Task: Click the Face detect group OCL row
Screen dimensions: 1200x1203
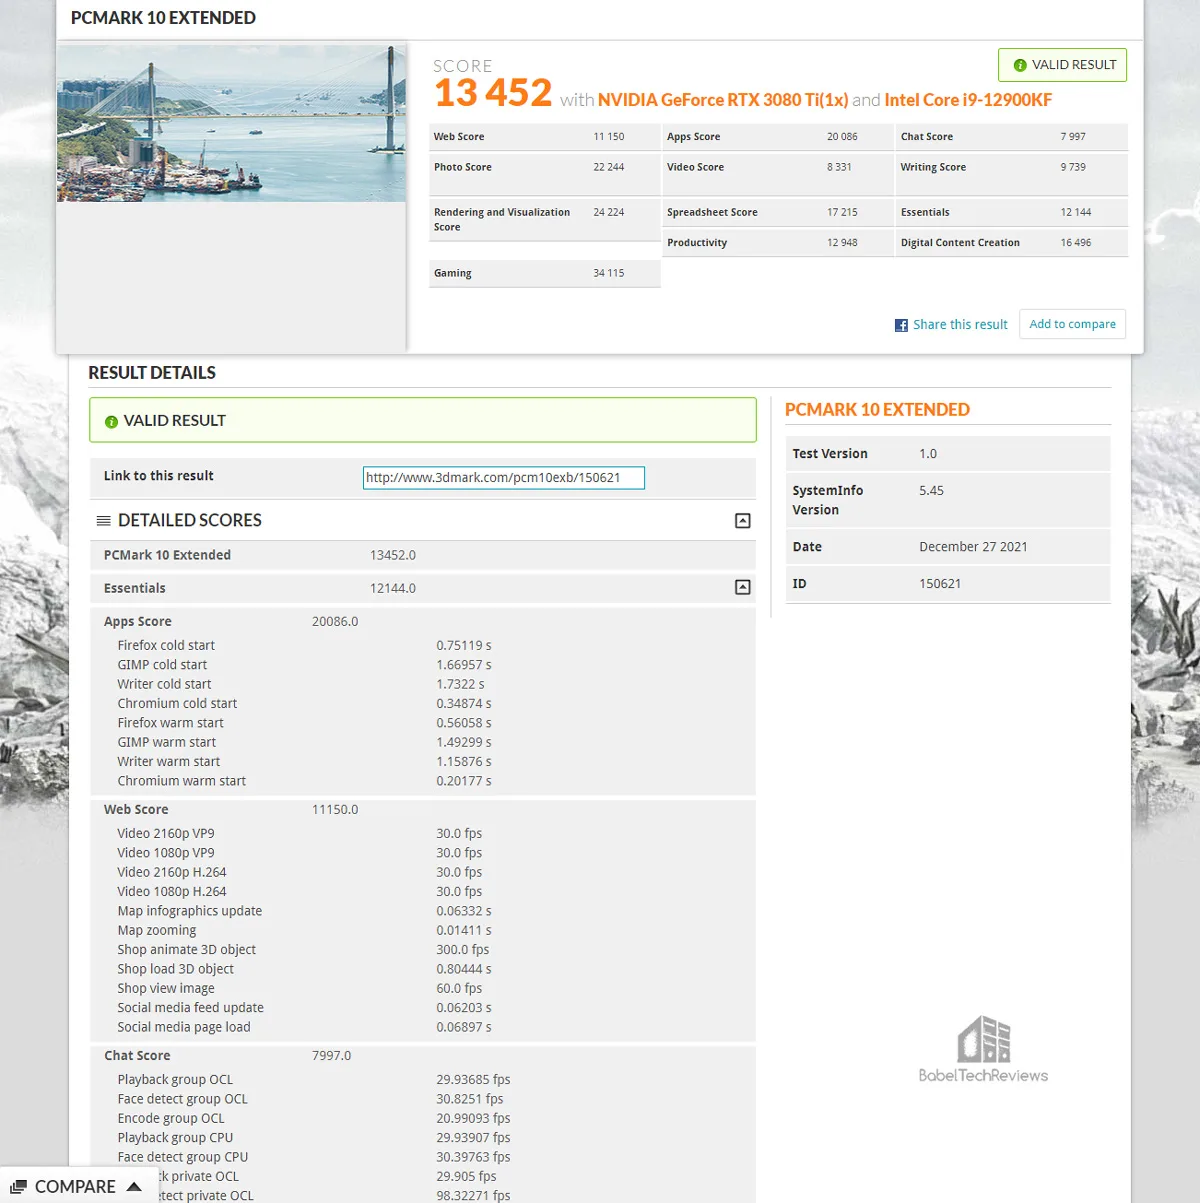Action: tap(423, 1099)
